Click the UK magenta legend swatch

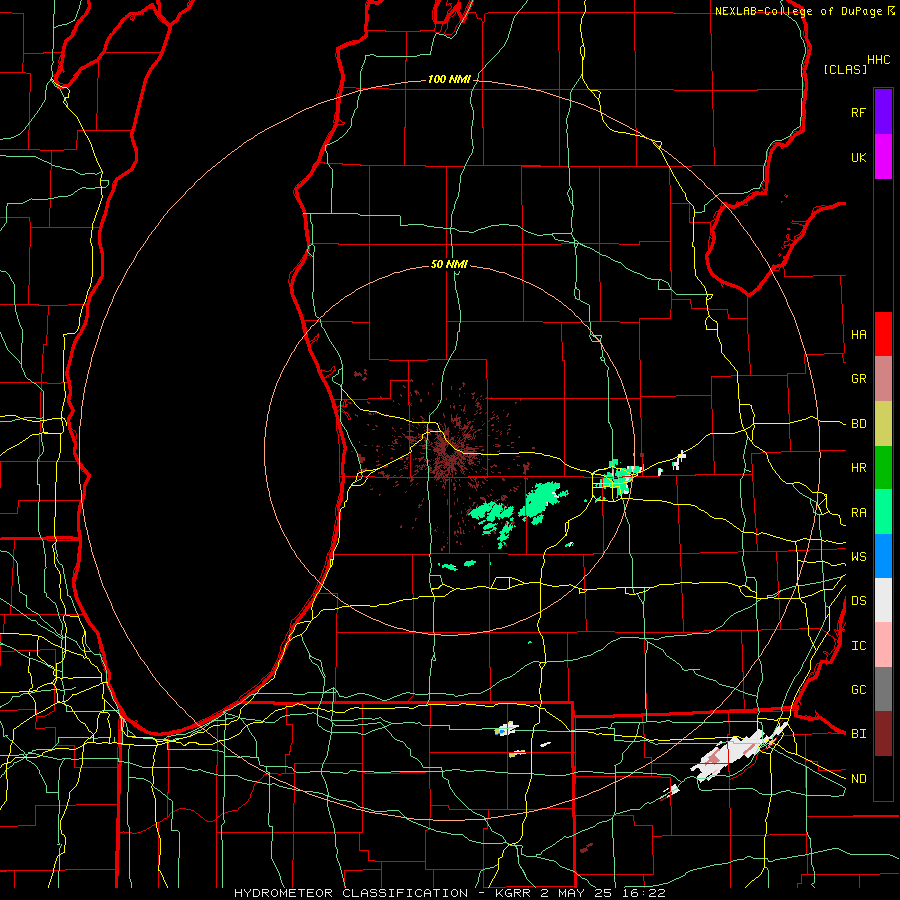(883, 157)
